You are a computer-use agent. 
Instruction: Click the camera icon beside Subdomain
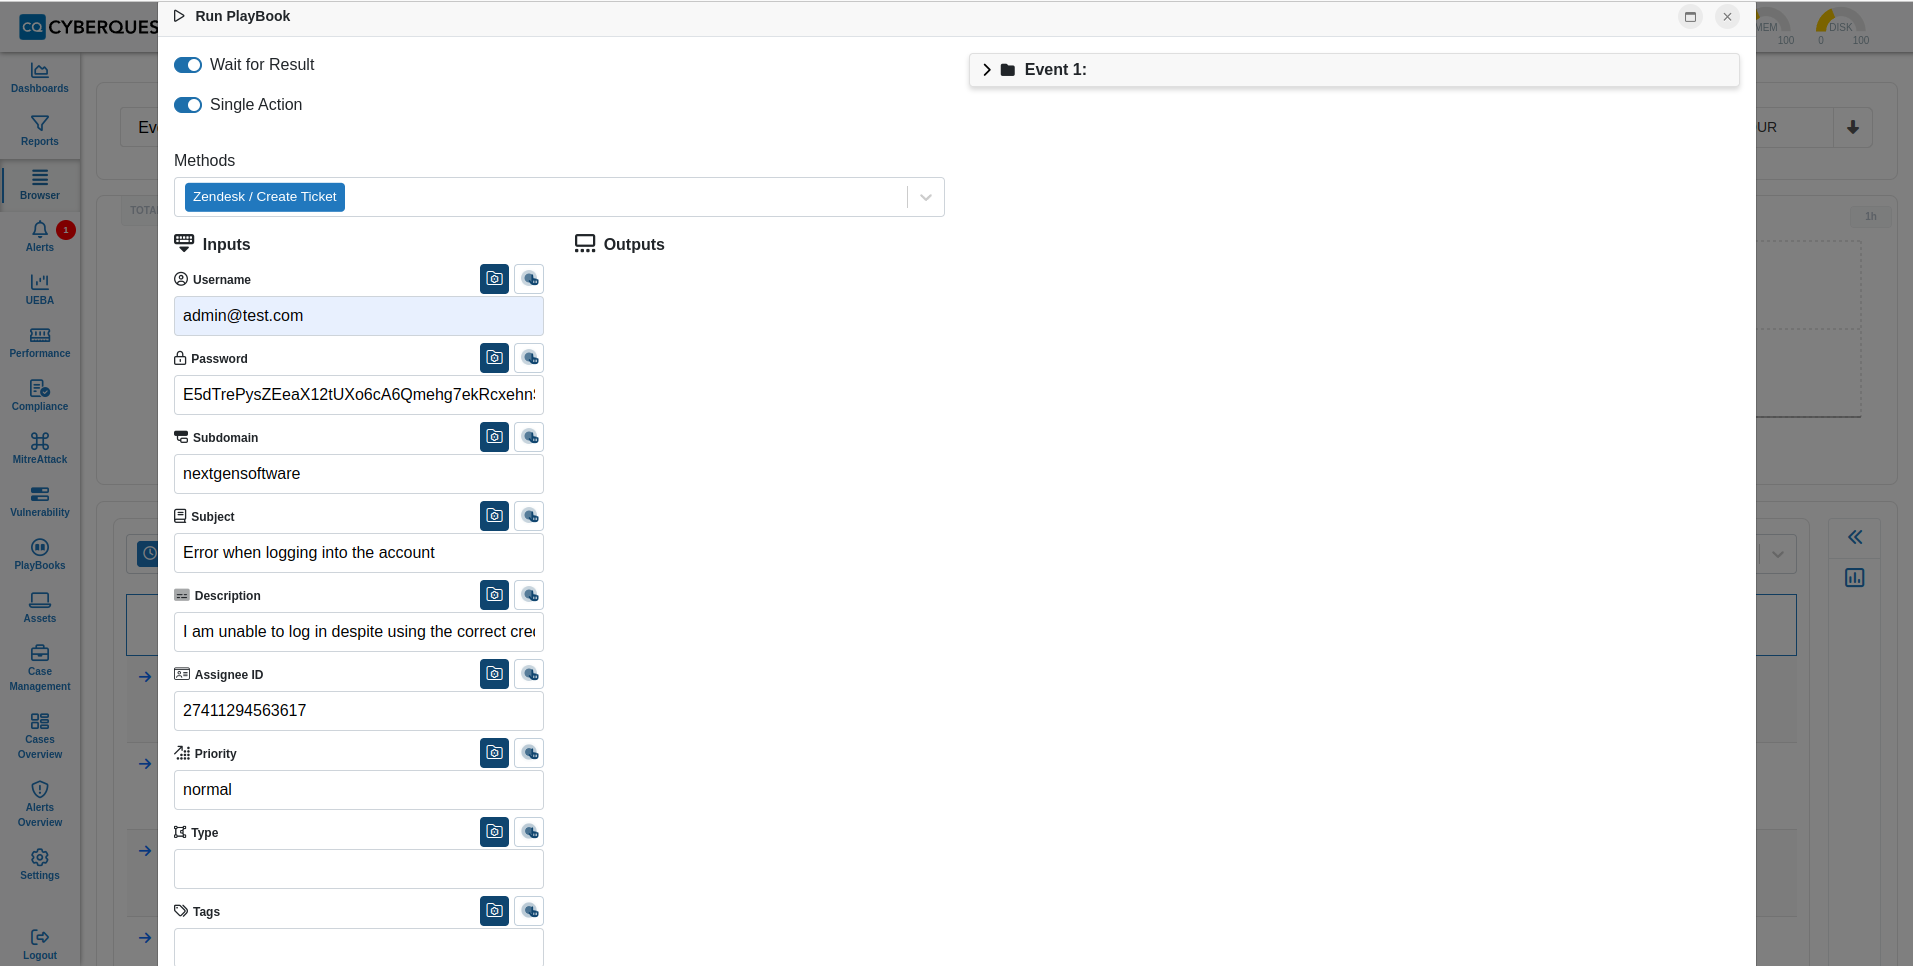tap(494, 437)
